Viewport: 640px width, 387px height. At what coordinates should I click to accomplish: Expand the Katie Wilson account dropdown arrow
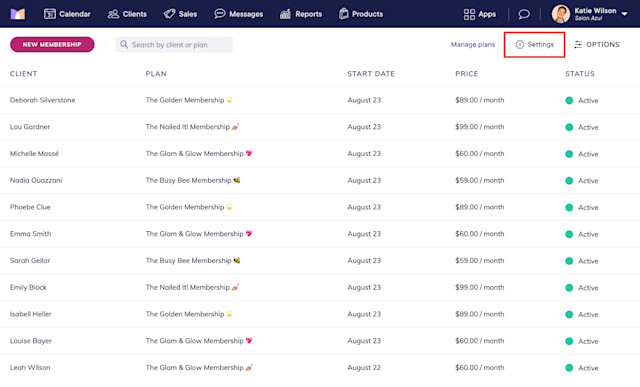(624, 14)
